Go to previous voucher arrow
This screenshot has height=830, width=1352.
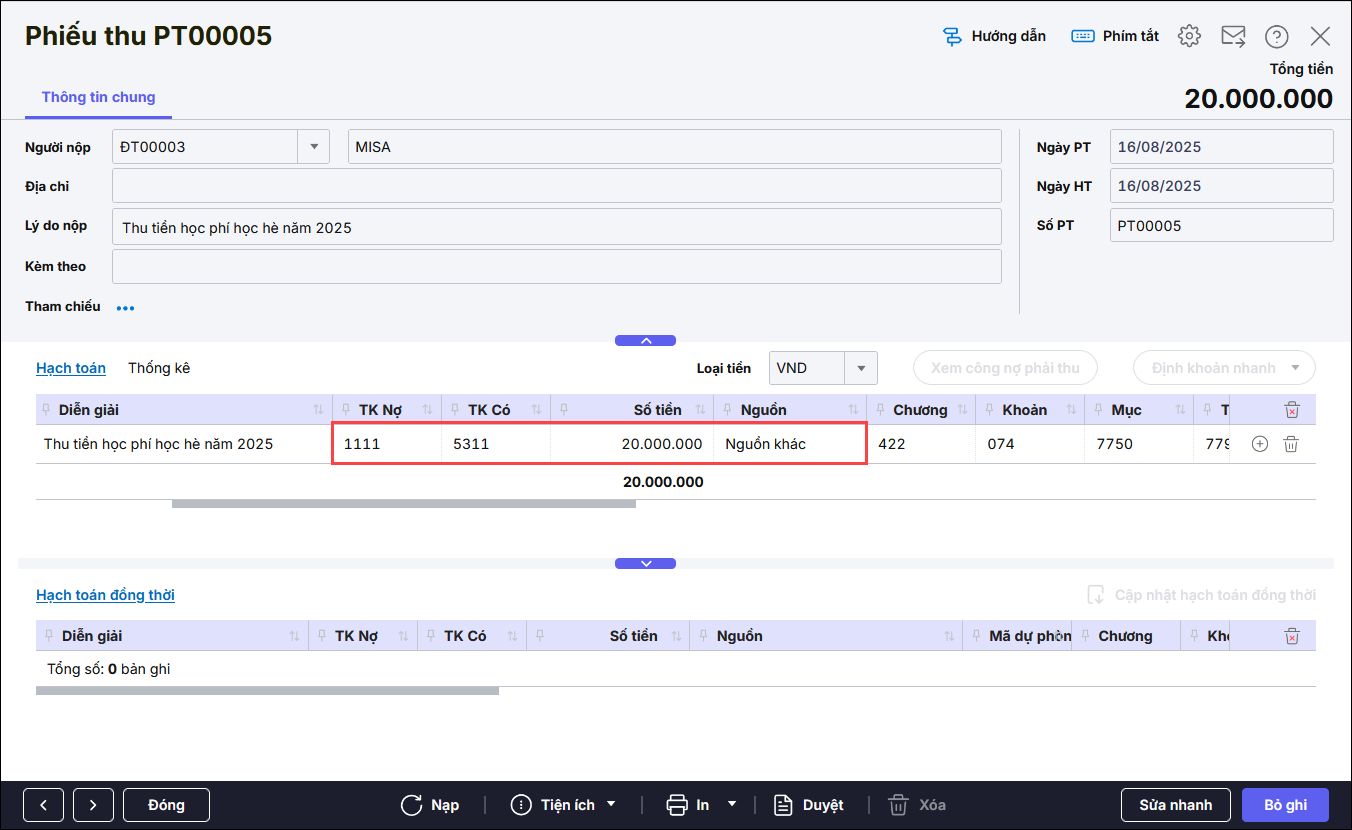point(44,805)
